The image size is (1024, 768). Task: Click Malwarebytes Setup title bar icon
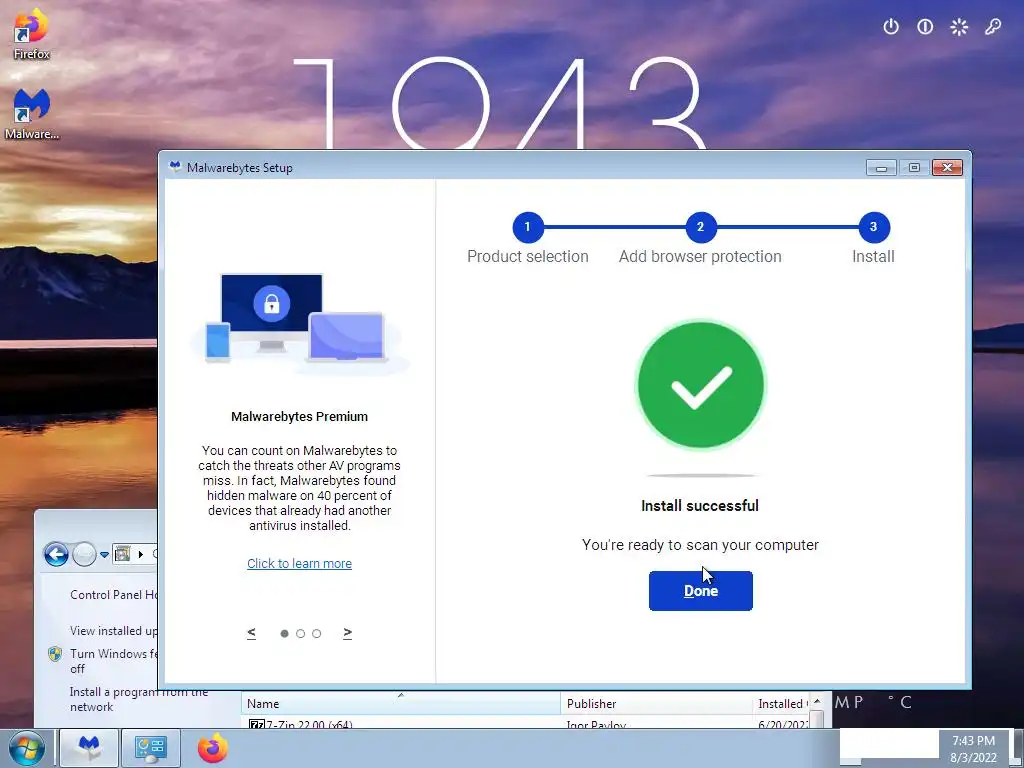click(x=175, y=167)
